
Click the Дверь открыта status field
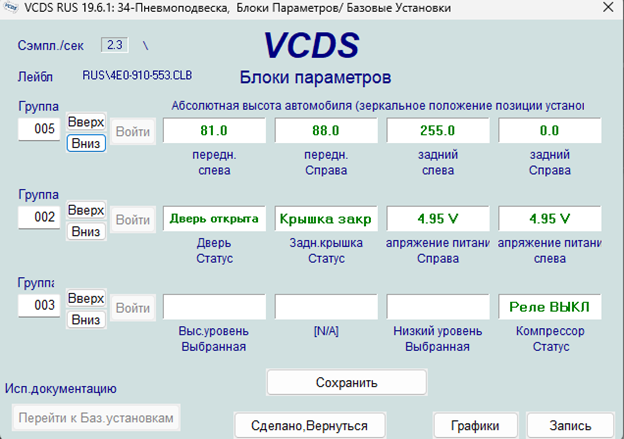[x=214, y=219]
